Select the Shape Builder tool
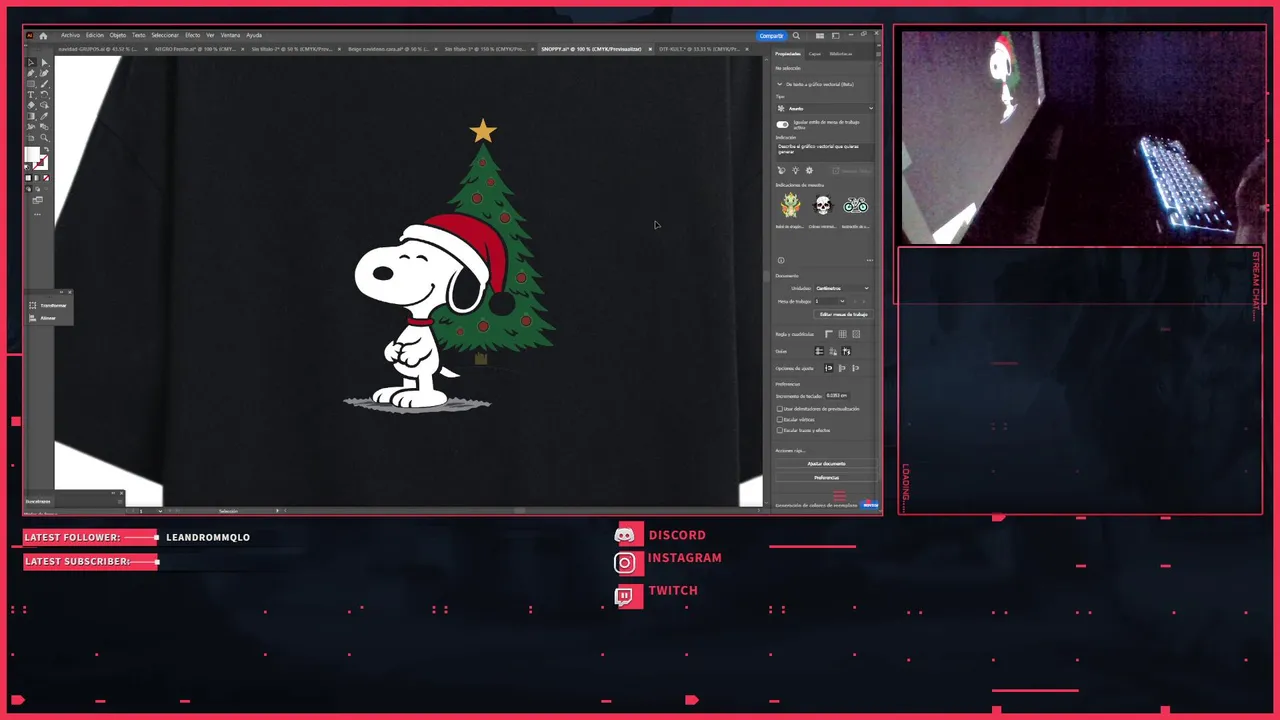This screenshot has height=720, width=1280. [45, 105]
